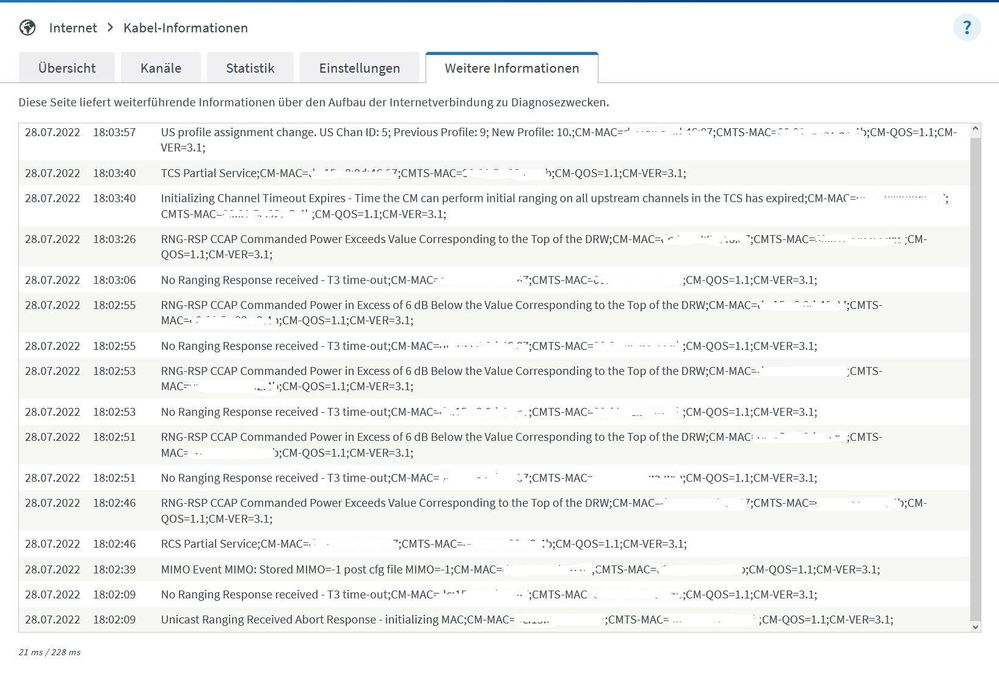999x676 pixels.
Task: Go to Internet breadcrumb link
Action: coord(73,28)
